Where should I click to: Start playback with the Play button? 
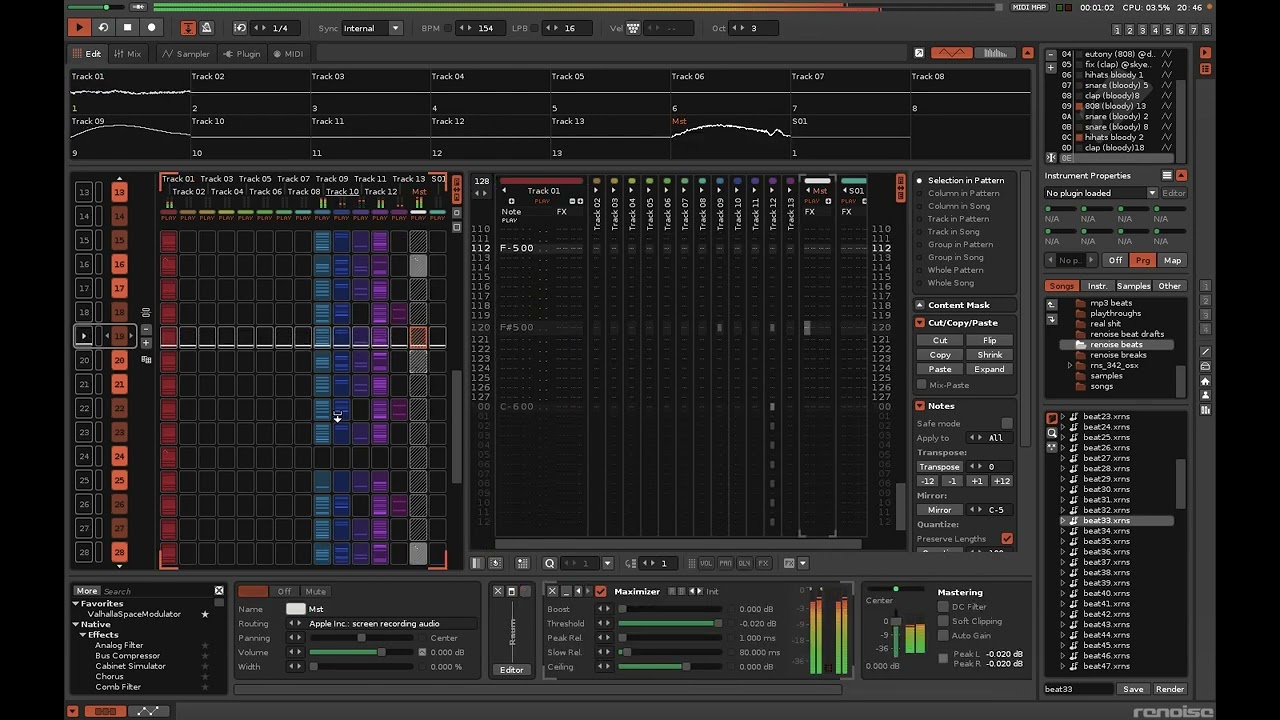[x=79, y=28]
